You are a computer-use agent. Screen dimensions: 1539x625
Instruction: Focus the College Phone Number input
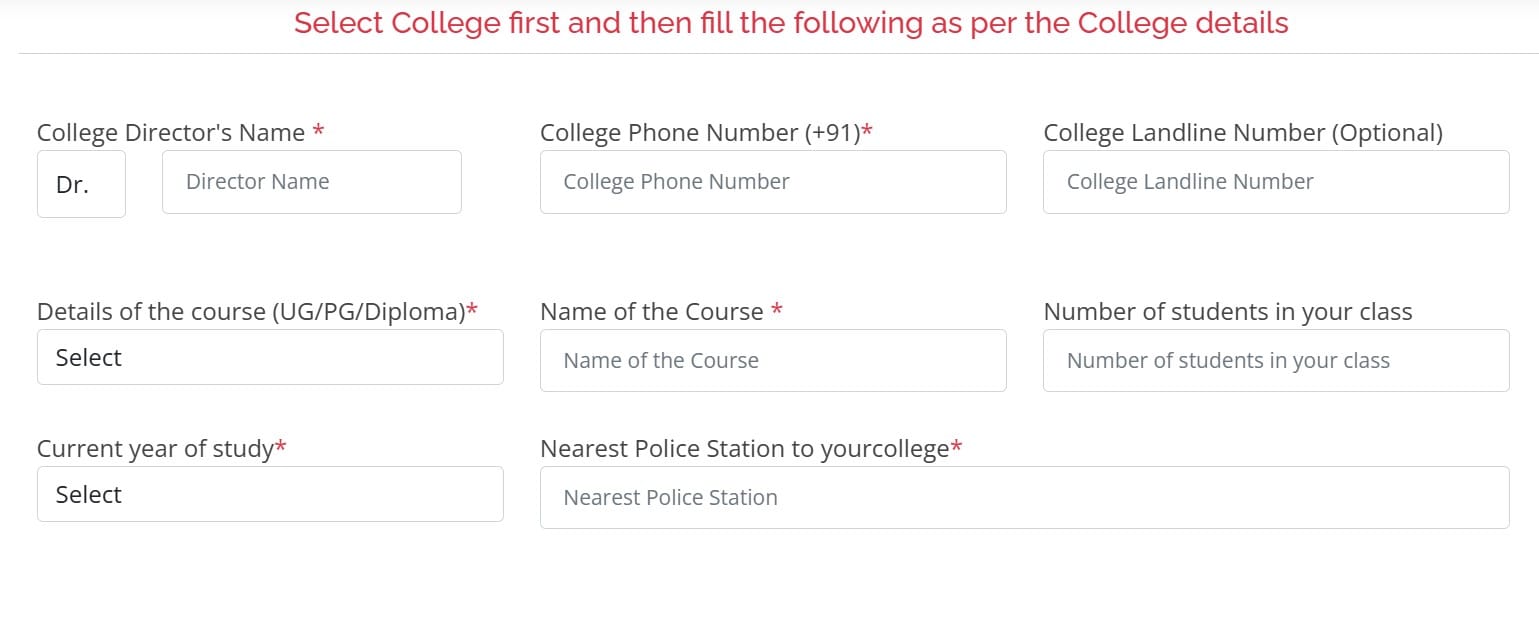(x=772, y=182)
